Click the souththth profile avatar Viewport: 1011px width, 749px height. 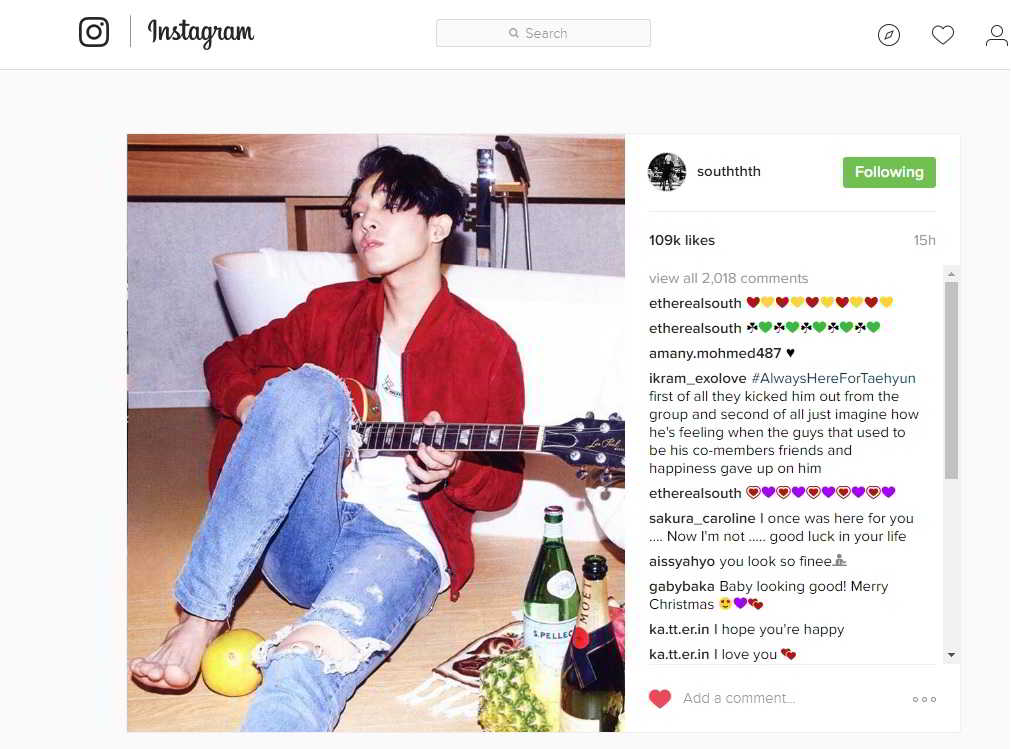tap(667, 172)
